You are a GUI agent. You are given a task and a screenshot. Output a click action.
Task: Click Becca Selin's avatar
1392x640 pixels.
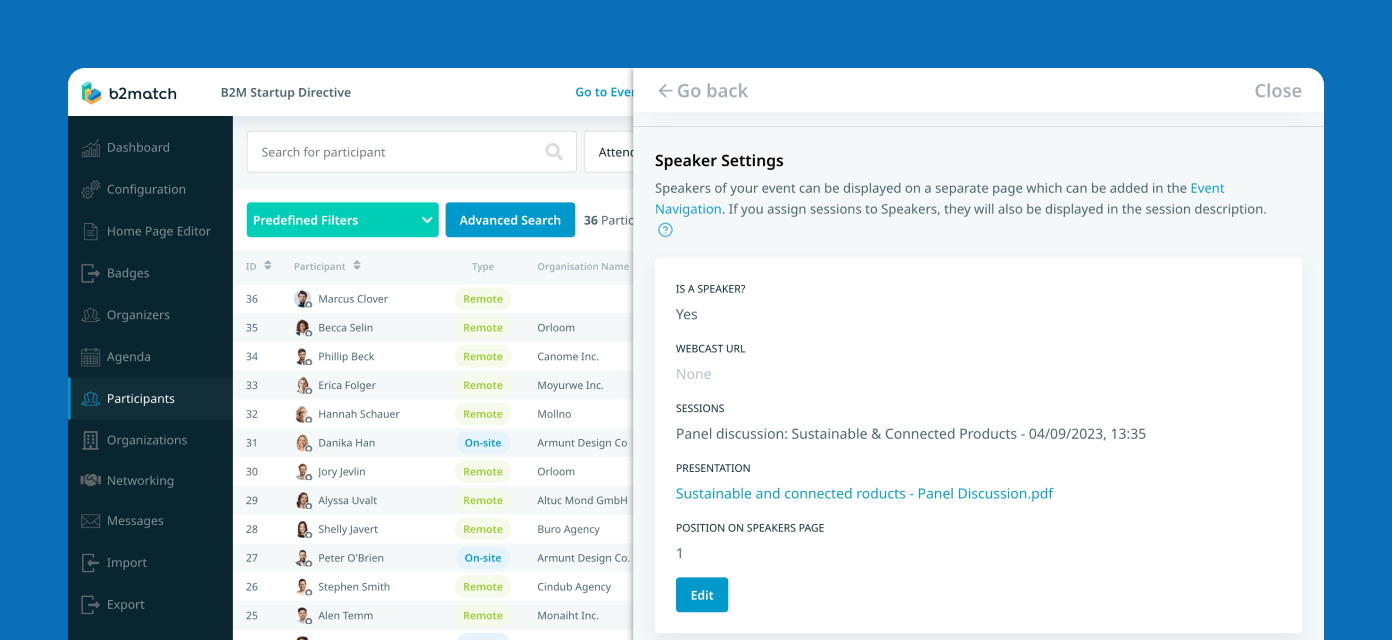303,328
